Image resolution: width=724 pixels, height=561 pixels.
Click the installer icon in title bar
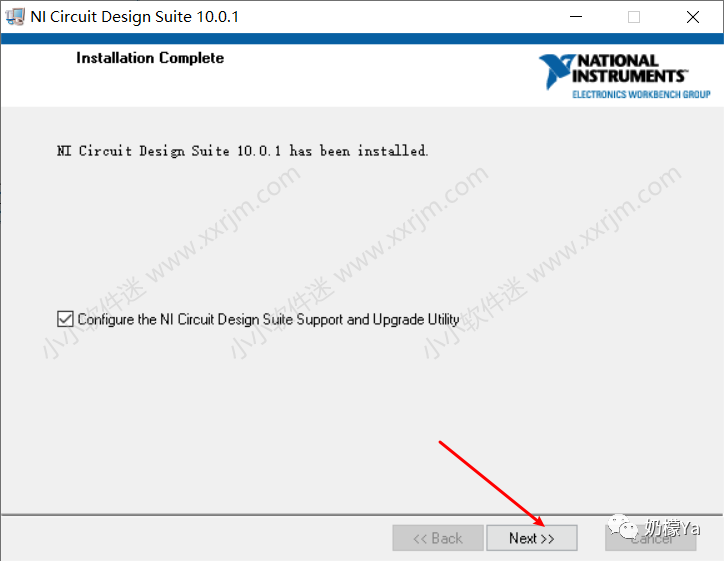click(15, 17)
